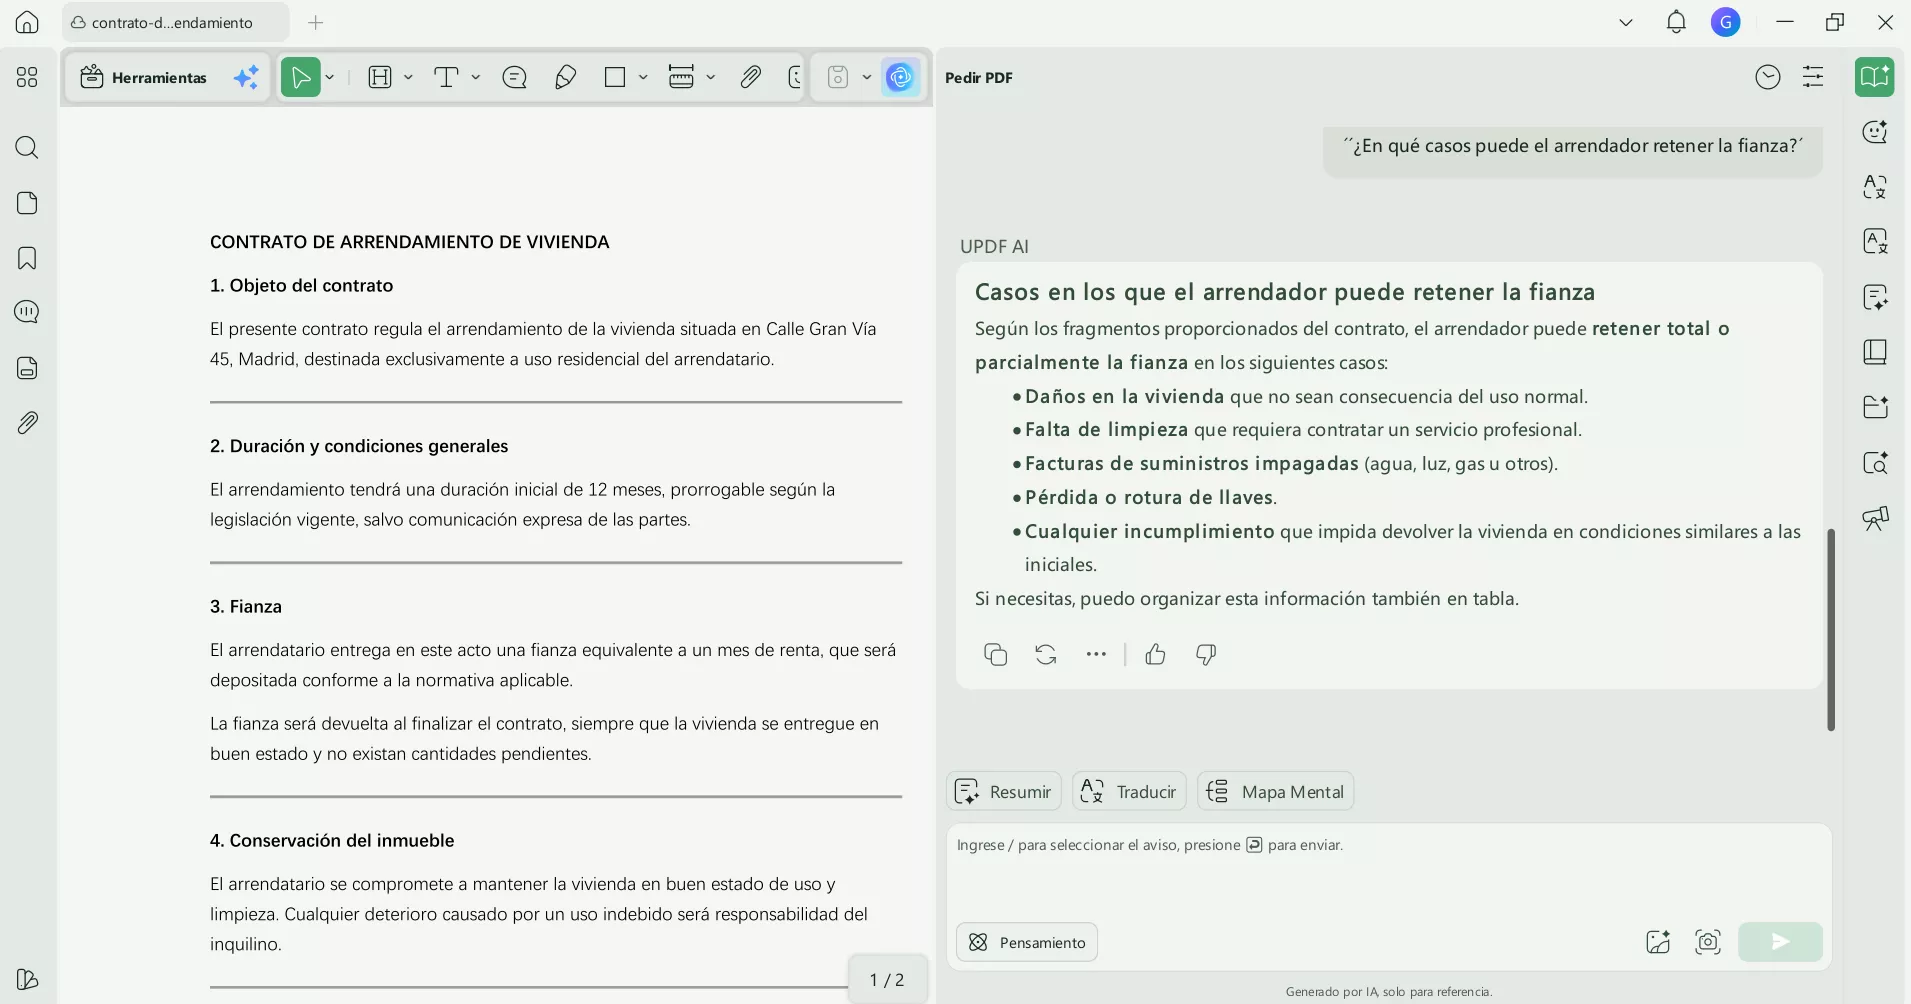Focus the AI chat prompt input field

tap(1388, 870)
